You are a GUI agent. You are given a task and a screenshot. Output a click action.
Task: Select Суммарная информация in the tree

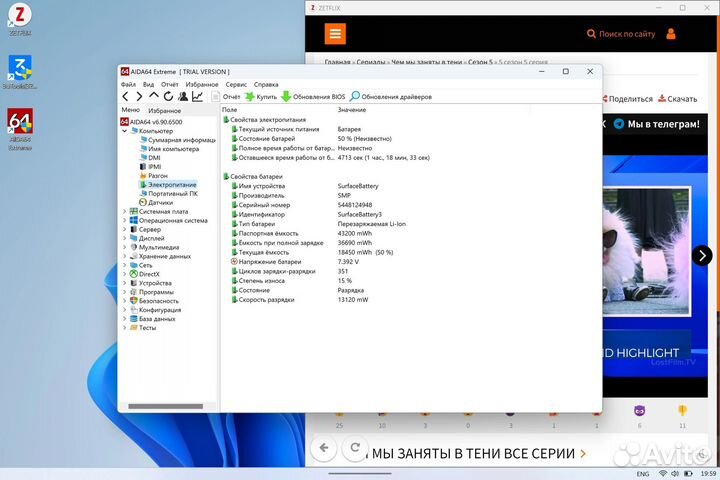click(x=180, y=140)
